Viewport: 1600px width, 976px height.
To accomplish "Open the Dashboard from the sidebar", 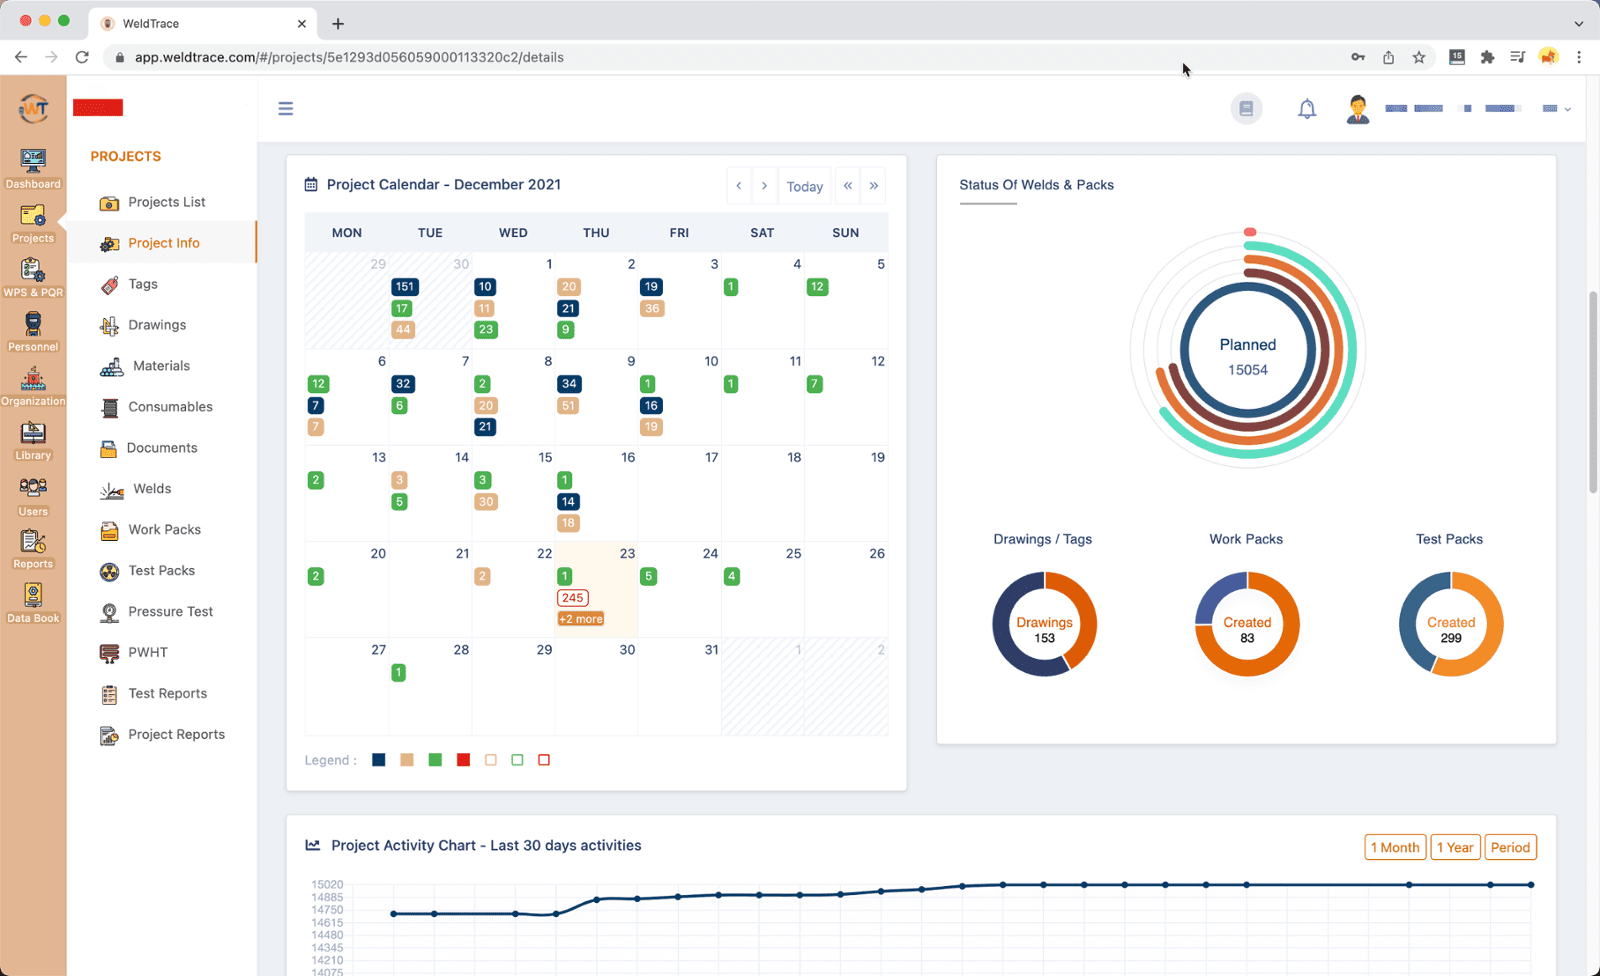I will (33, 165).
